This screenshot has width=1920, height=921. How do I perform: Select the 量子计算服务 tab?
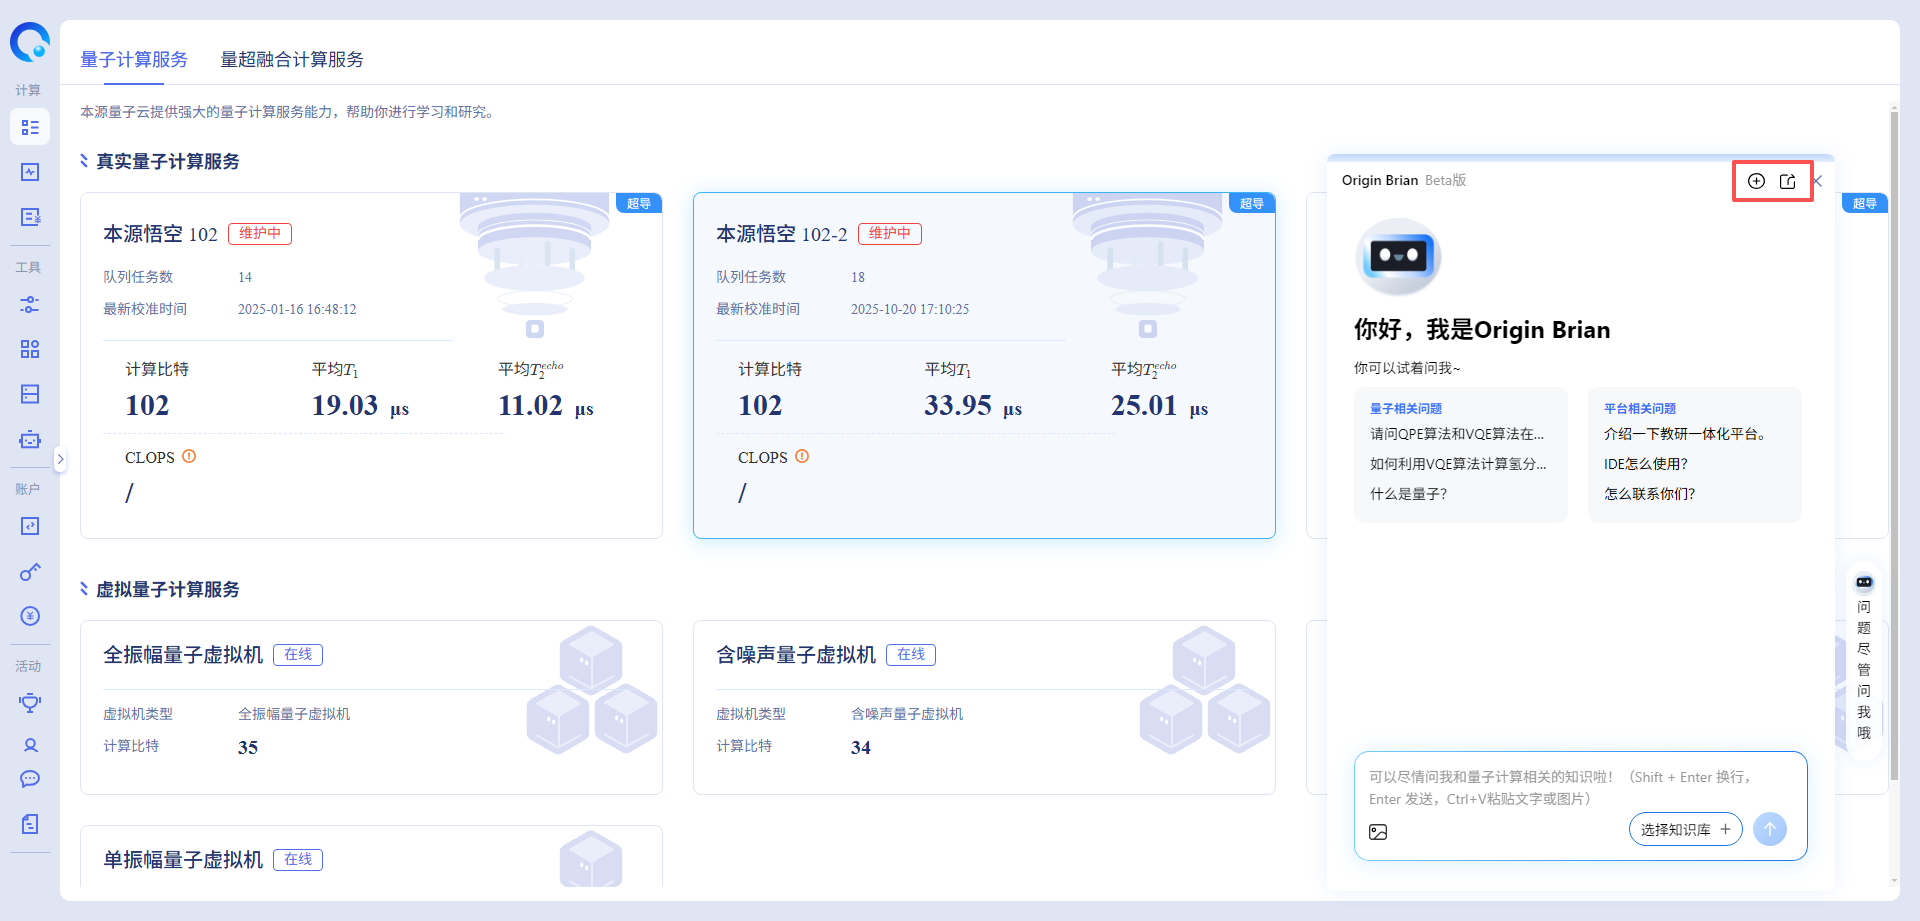point(134,60)
